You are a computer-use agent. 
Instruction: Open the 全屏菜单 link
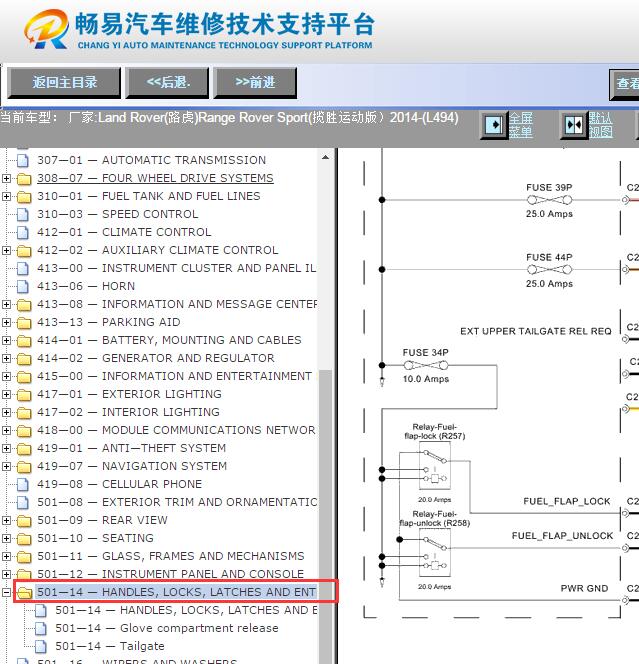pos(520,125)
